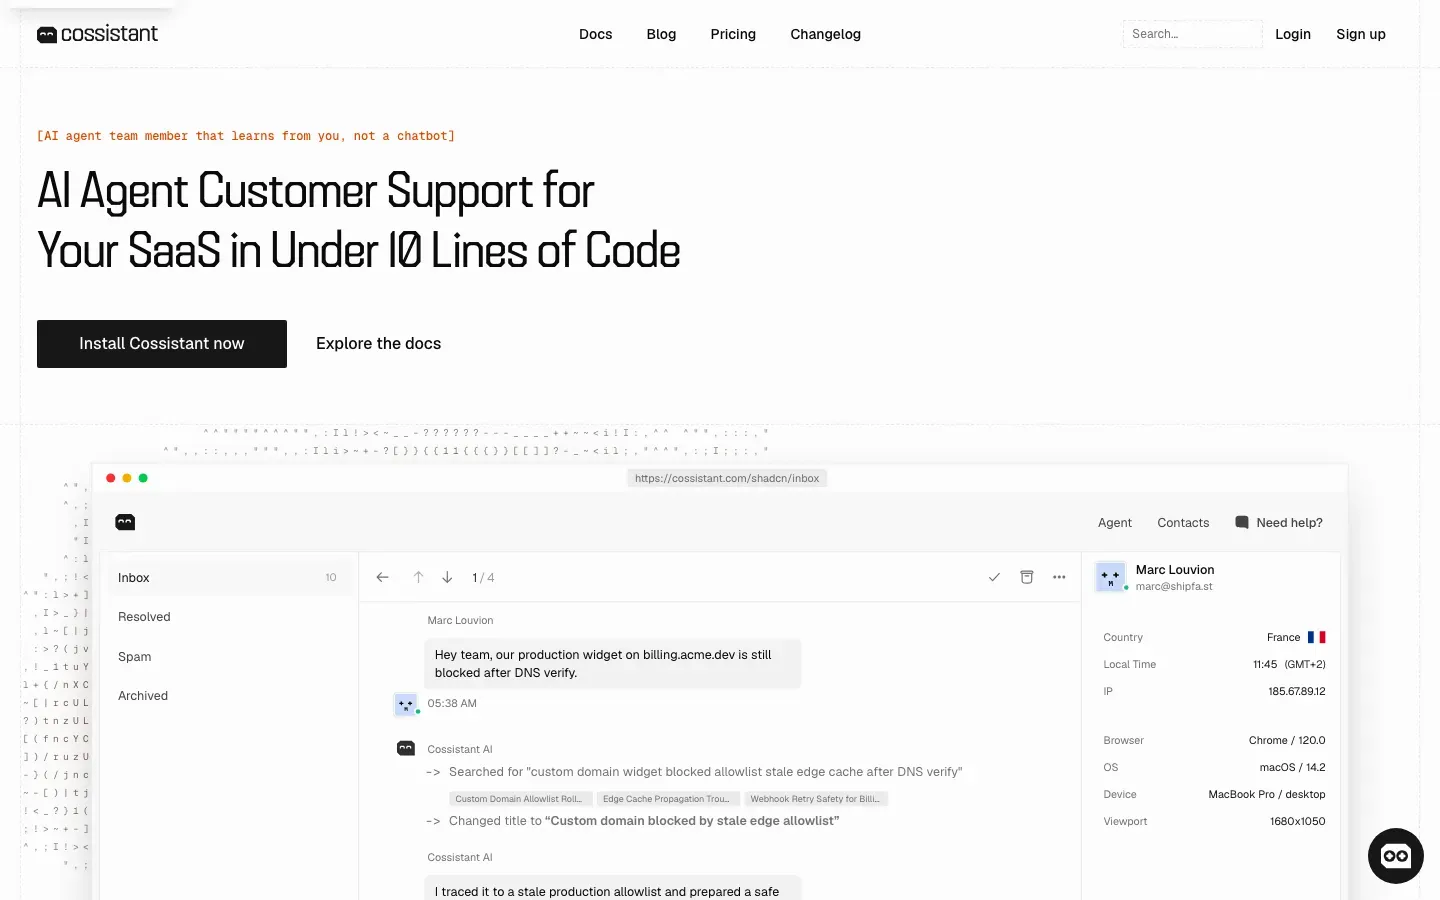Go back with the left arrow icon
This screenshot has height=900, width=1440.
pyautogui.click(x=382, y=577)
